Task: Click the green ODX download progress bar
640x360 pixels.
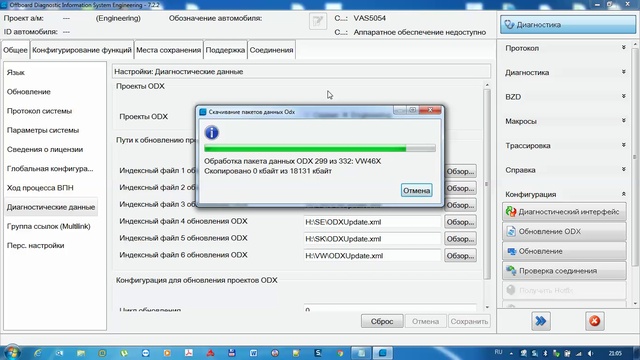Action: [x=320, y=148]
